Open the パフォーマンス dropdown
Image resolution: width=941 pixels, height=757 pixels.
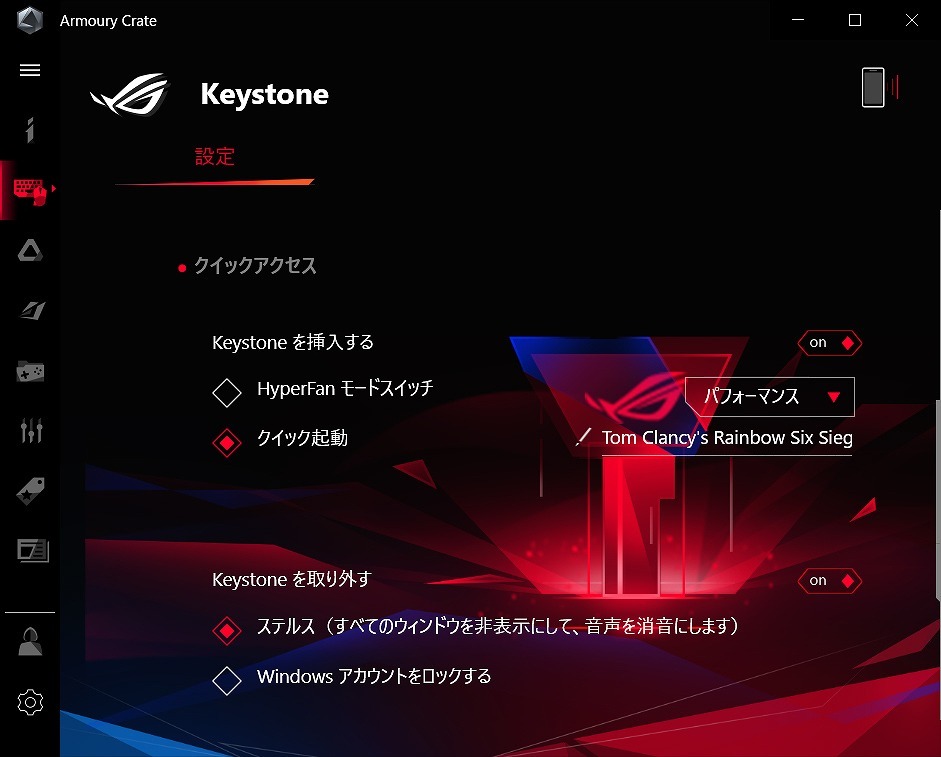point(769,396)
